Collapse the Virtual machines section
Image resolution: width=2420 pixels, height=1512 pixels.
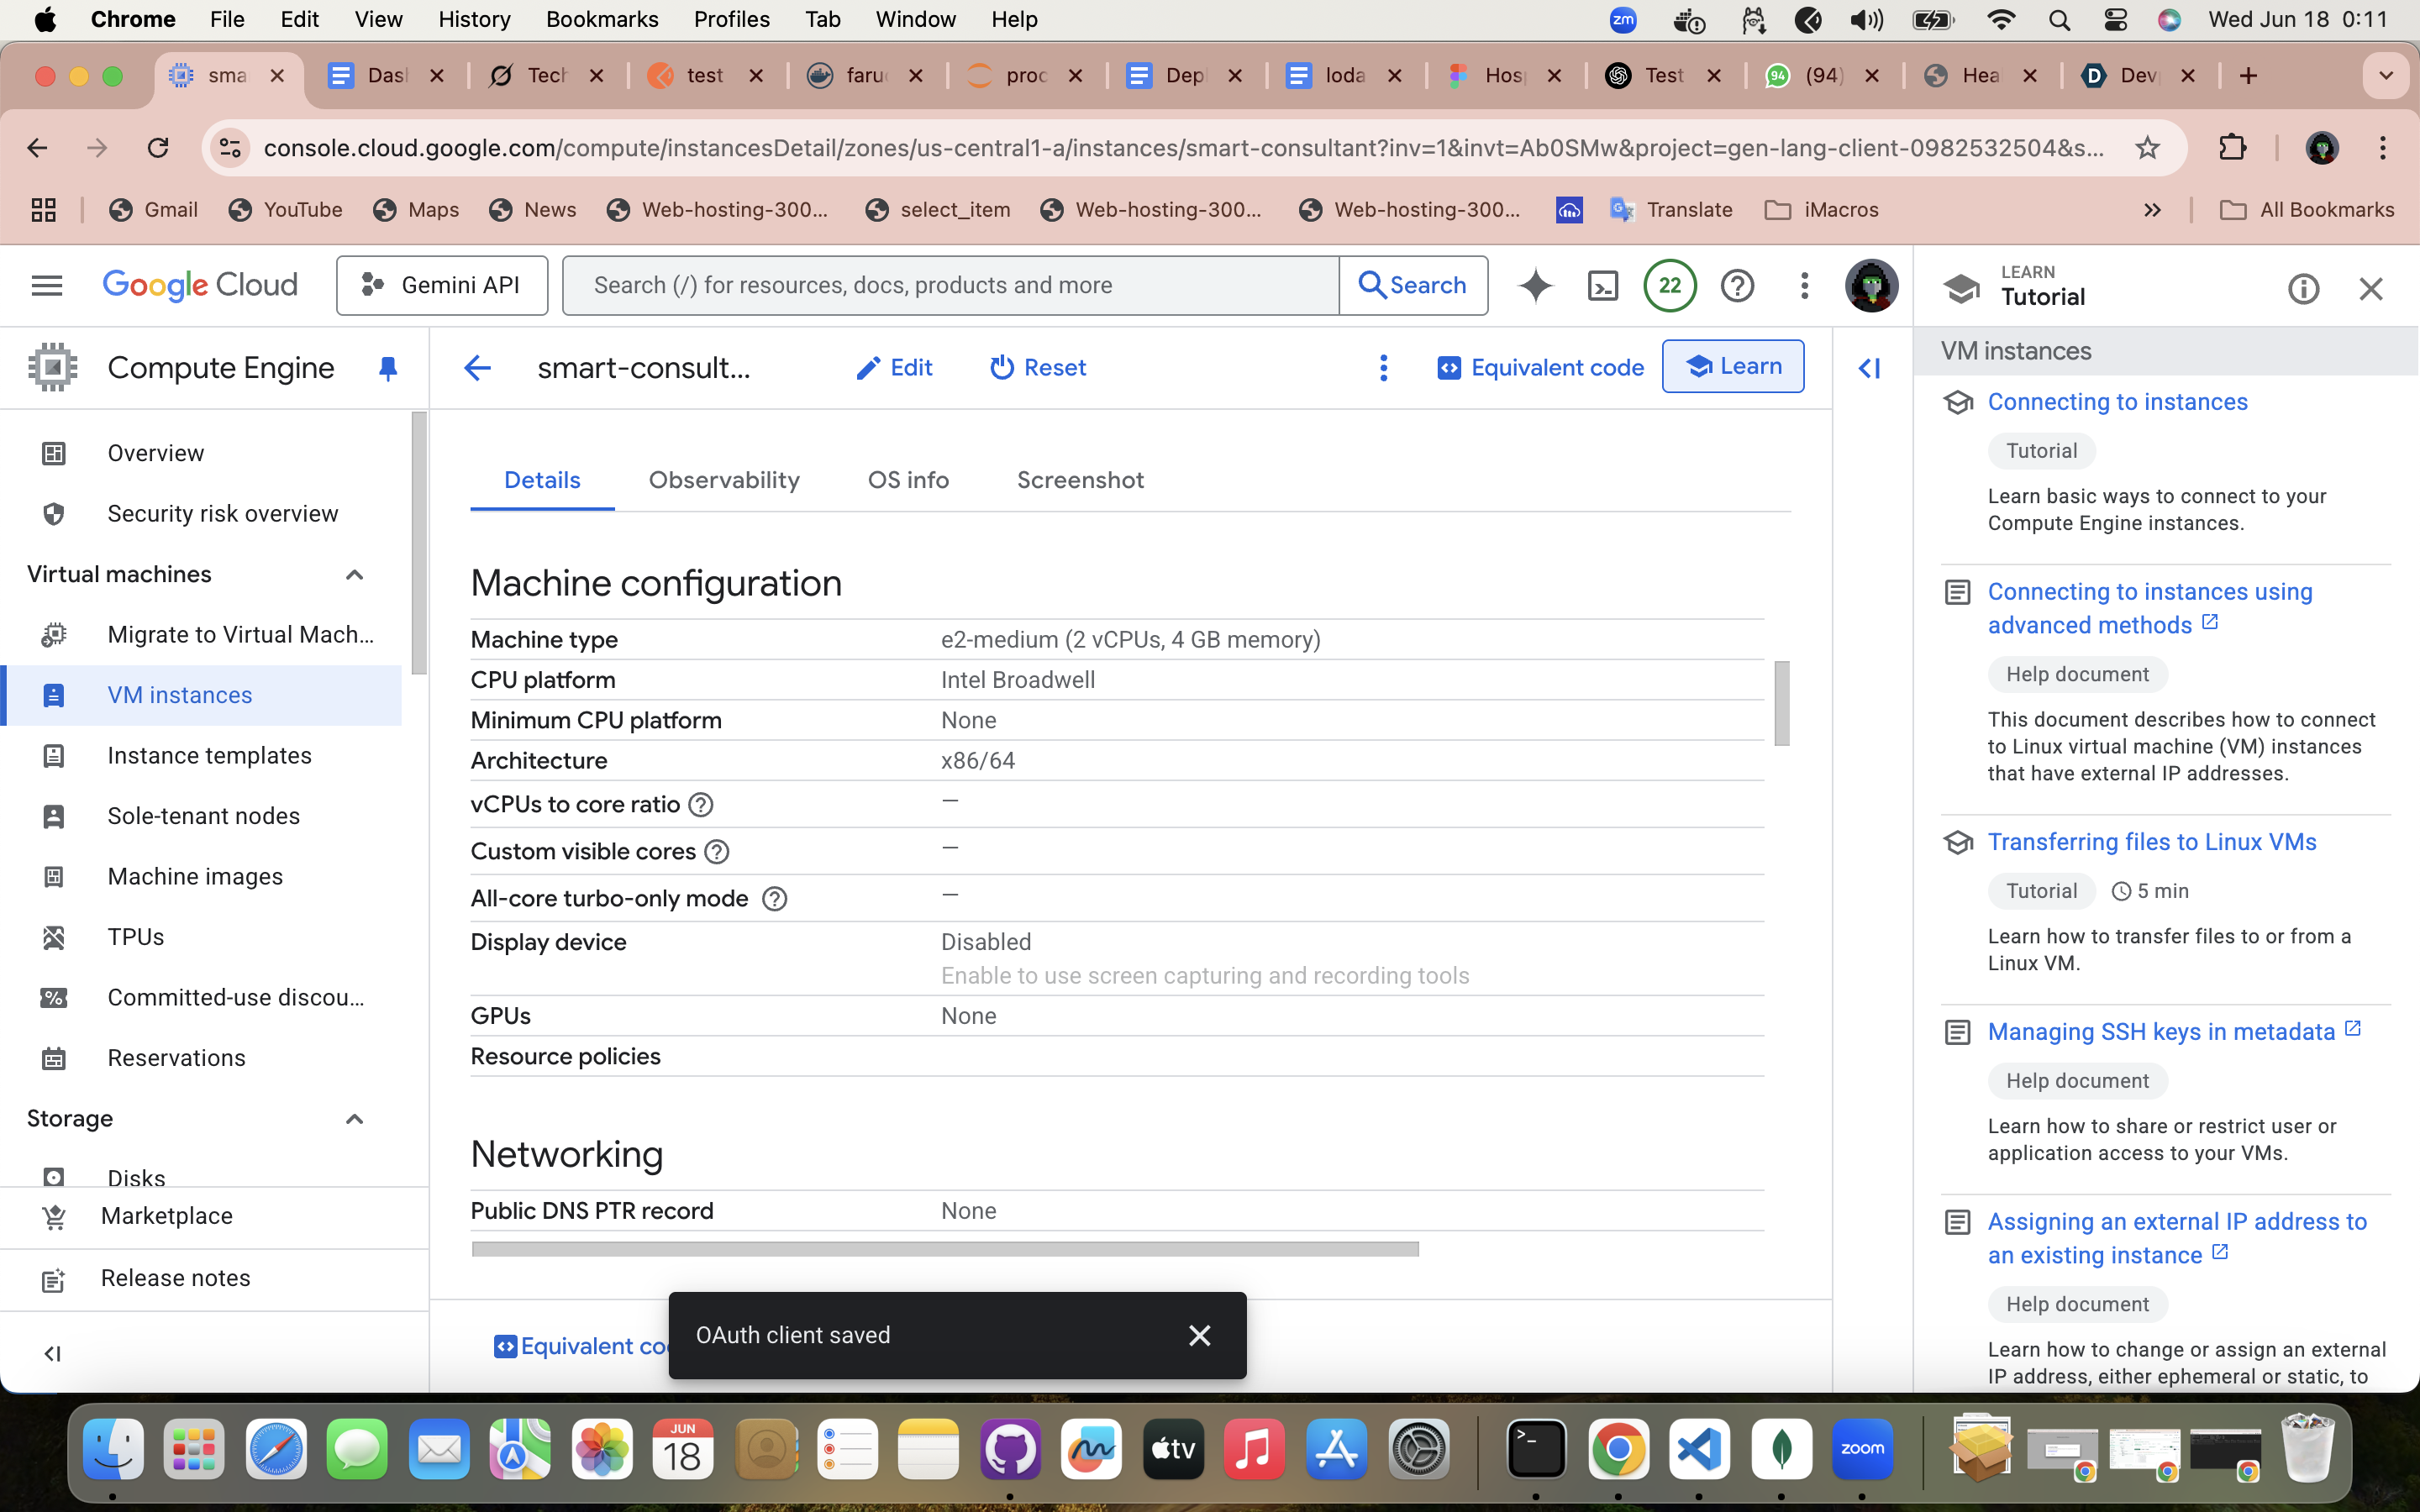(x=354, y=575)
